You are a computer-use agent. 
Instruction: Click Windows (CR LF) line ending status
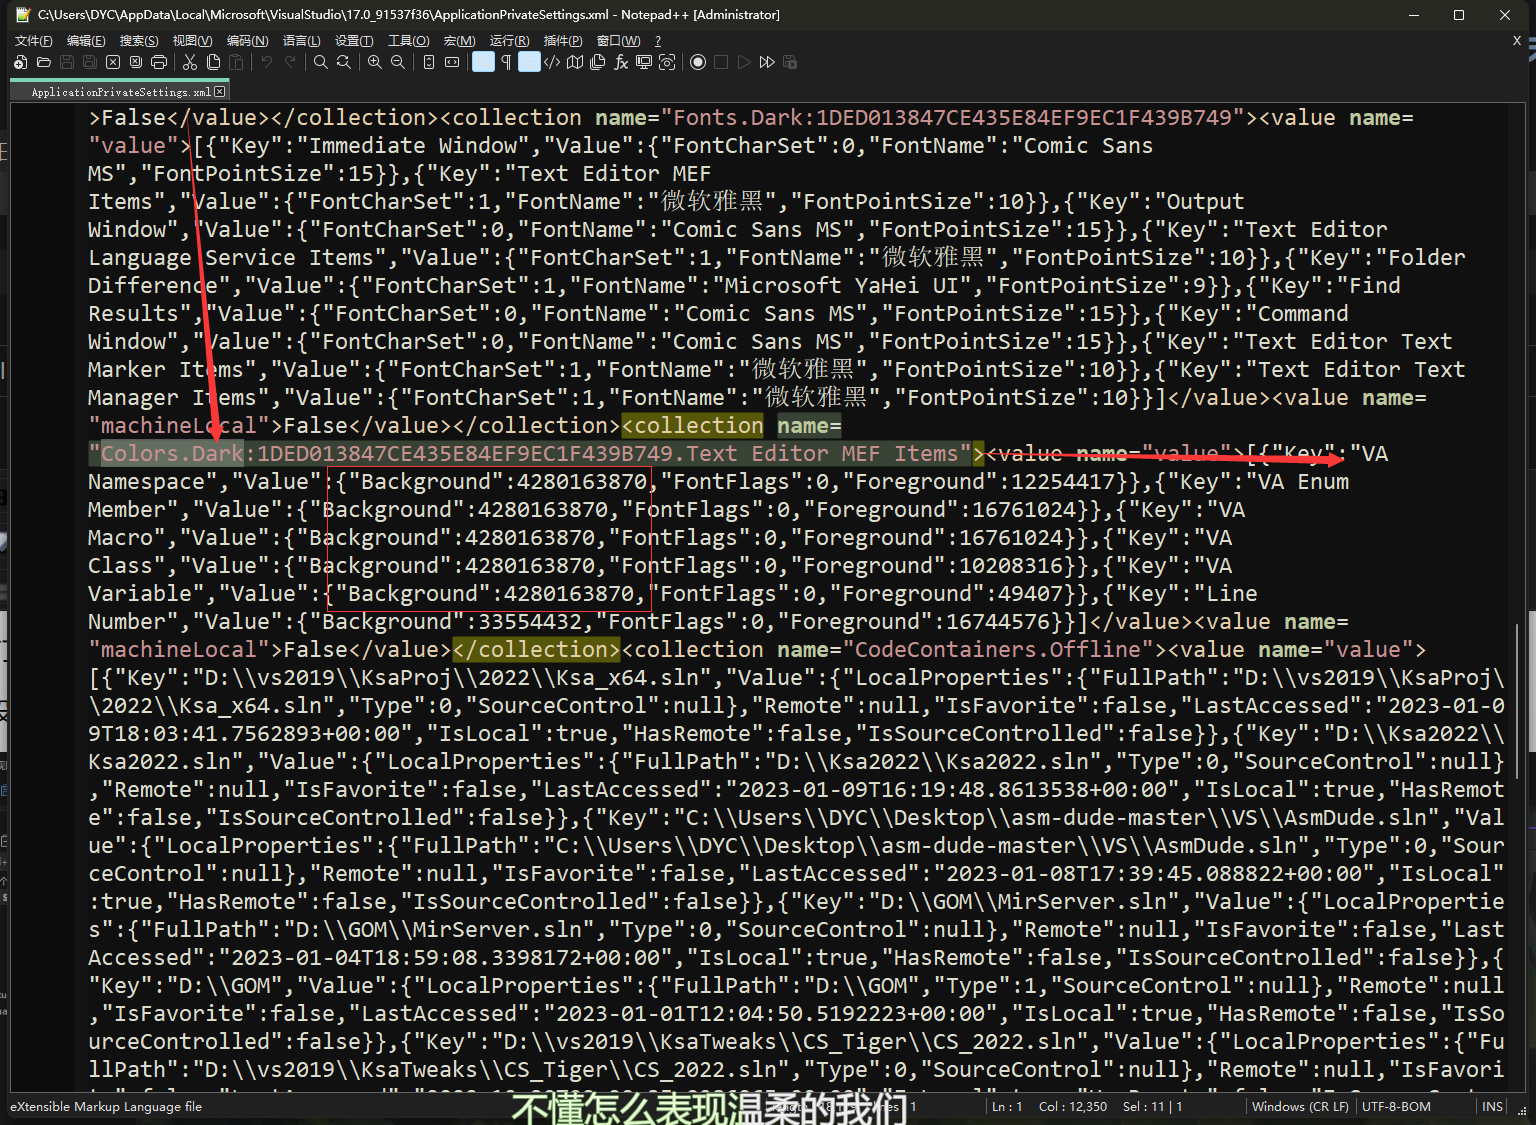(1300, 1107)
